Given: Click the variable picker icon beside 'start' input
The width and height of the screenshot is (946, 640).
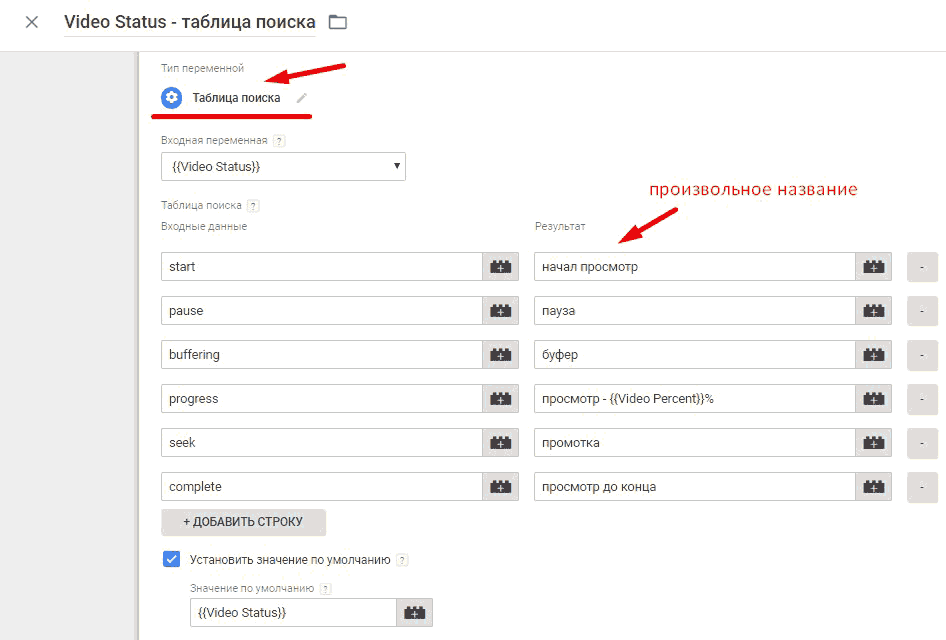Looking at the screenshot, I should pyautogui.click(x=501, y=267).
